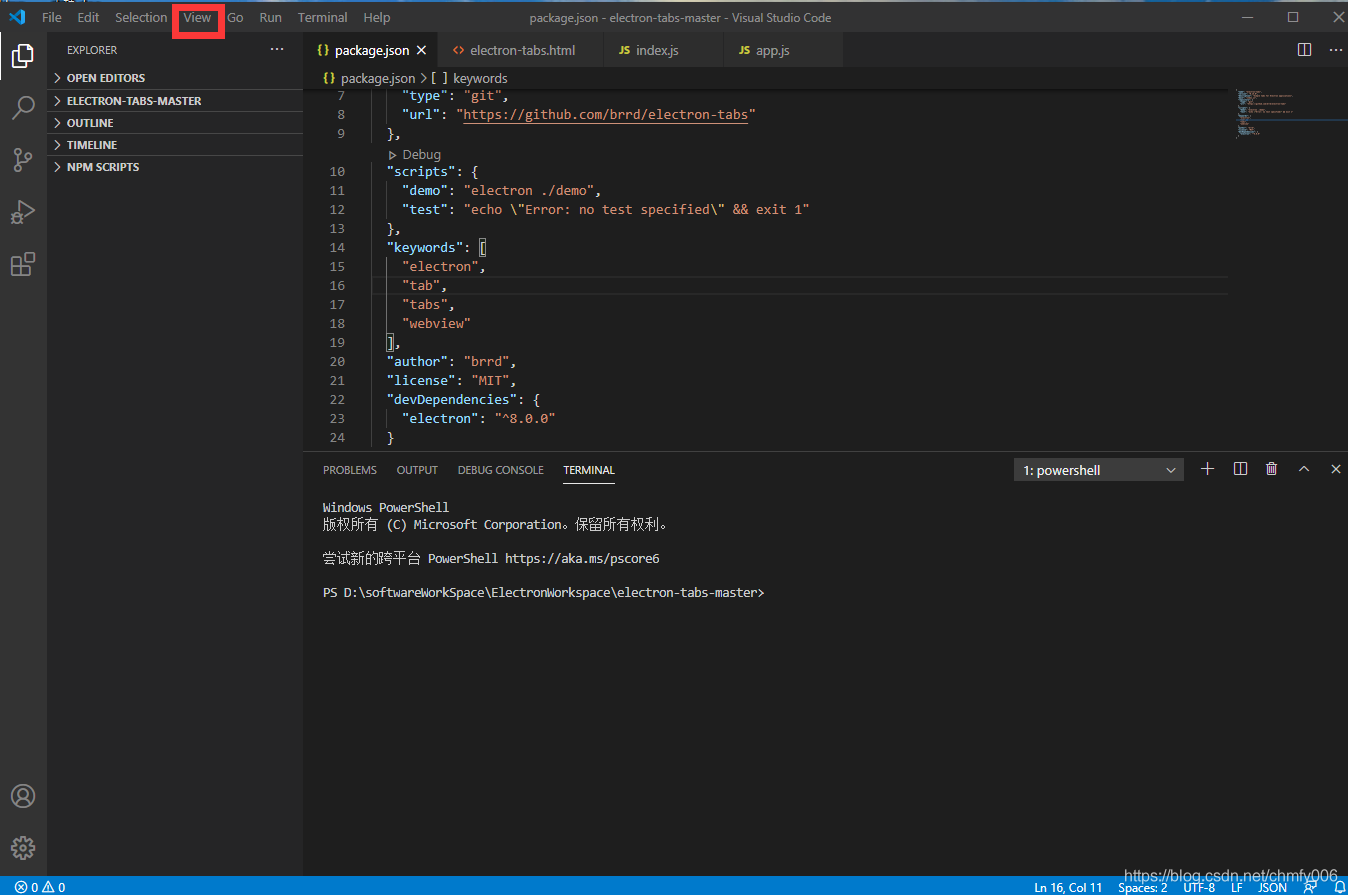Maximize the terminal panel
The height and width of the screenshot is (895, 1348).
[x=1304, y=469]
